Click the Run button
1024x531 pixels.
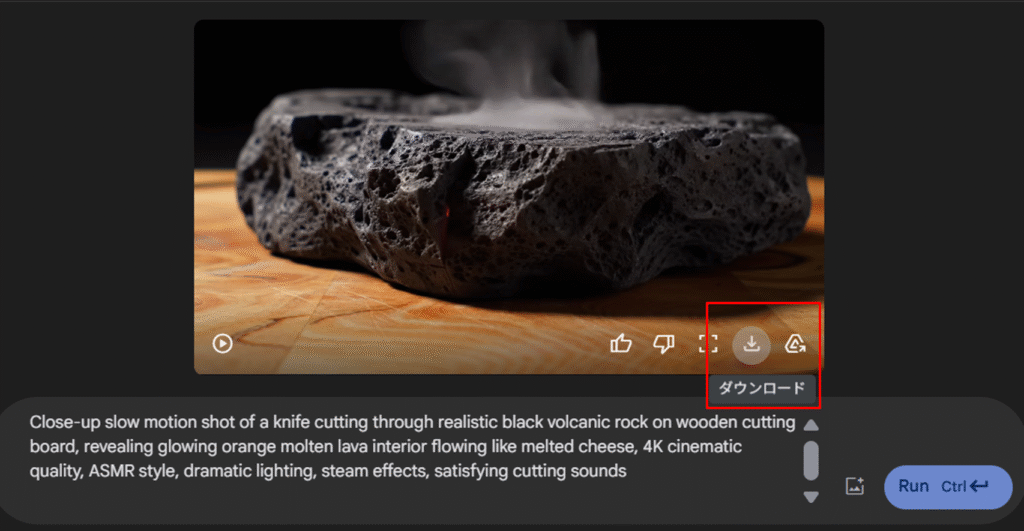pos(948,487)
